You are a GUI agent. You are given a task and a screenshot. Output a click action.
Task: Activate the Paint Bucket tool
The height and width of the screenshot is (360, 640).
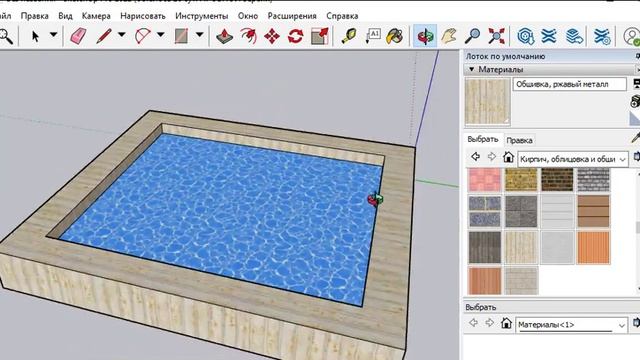(395, 36)
